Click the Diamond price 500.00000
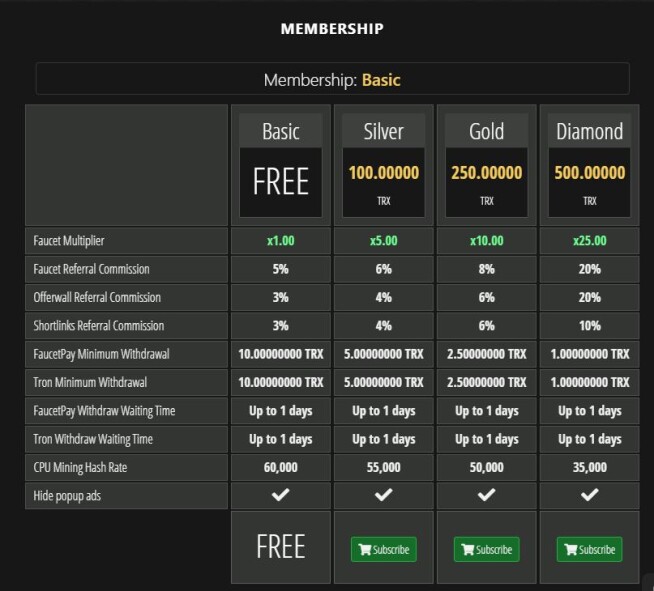Viewport: 654px width, 591px height. [x=590, y=172]
